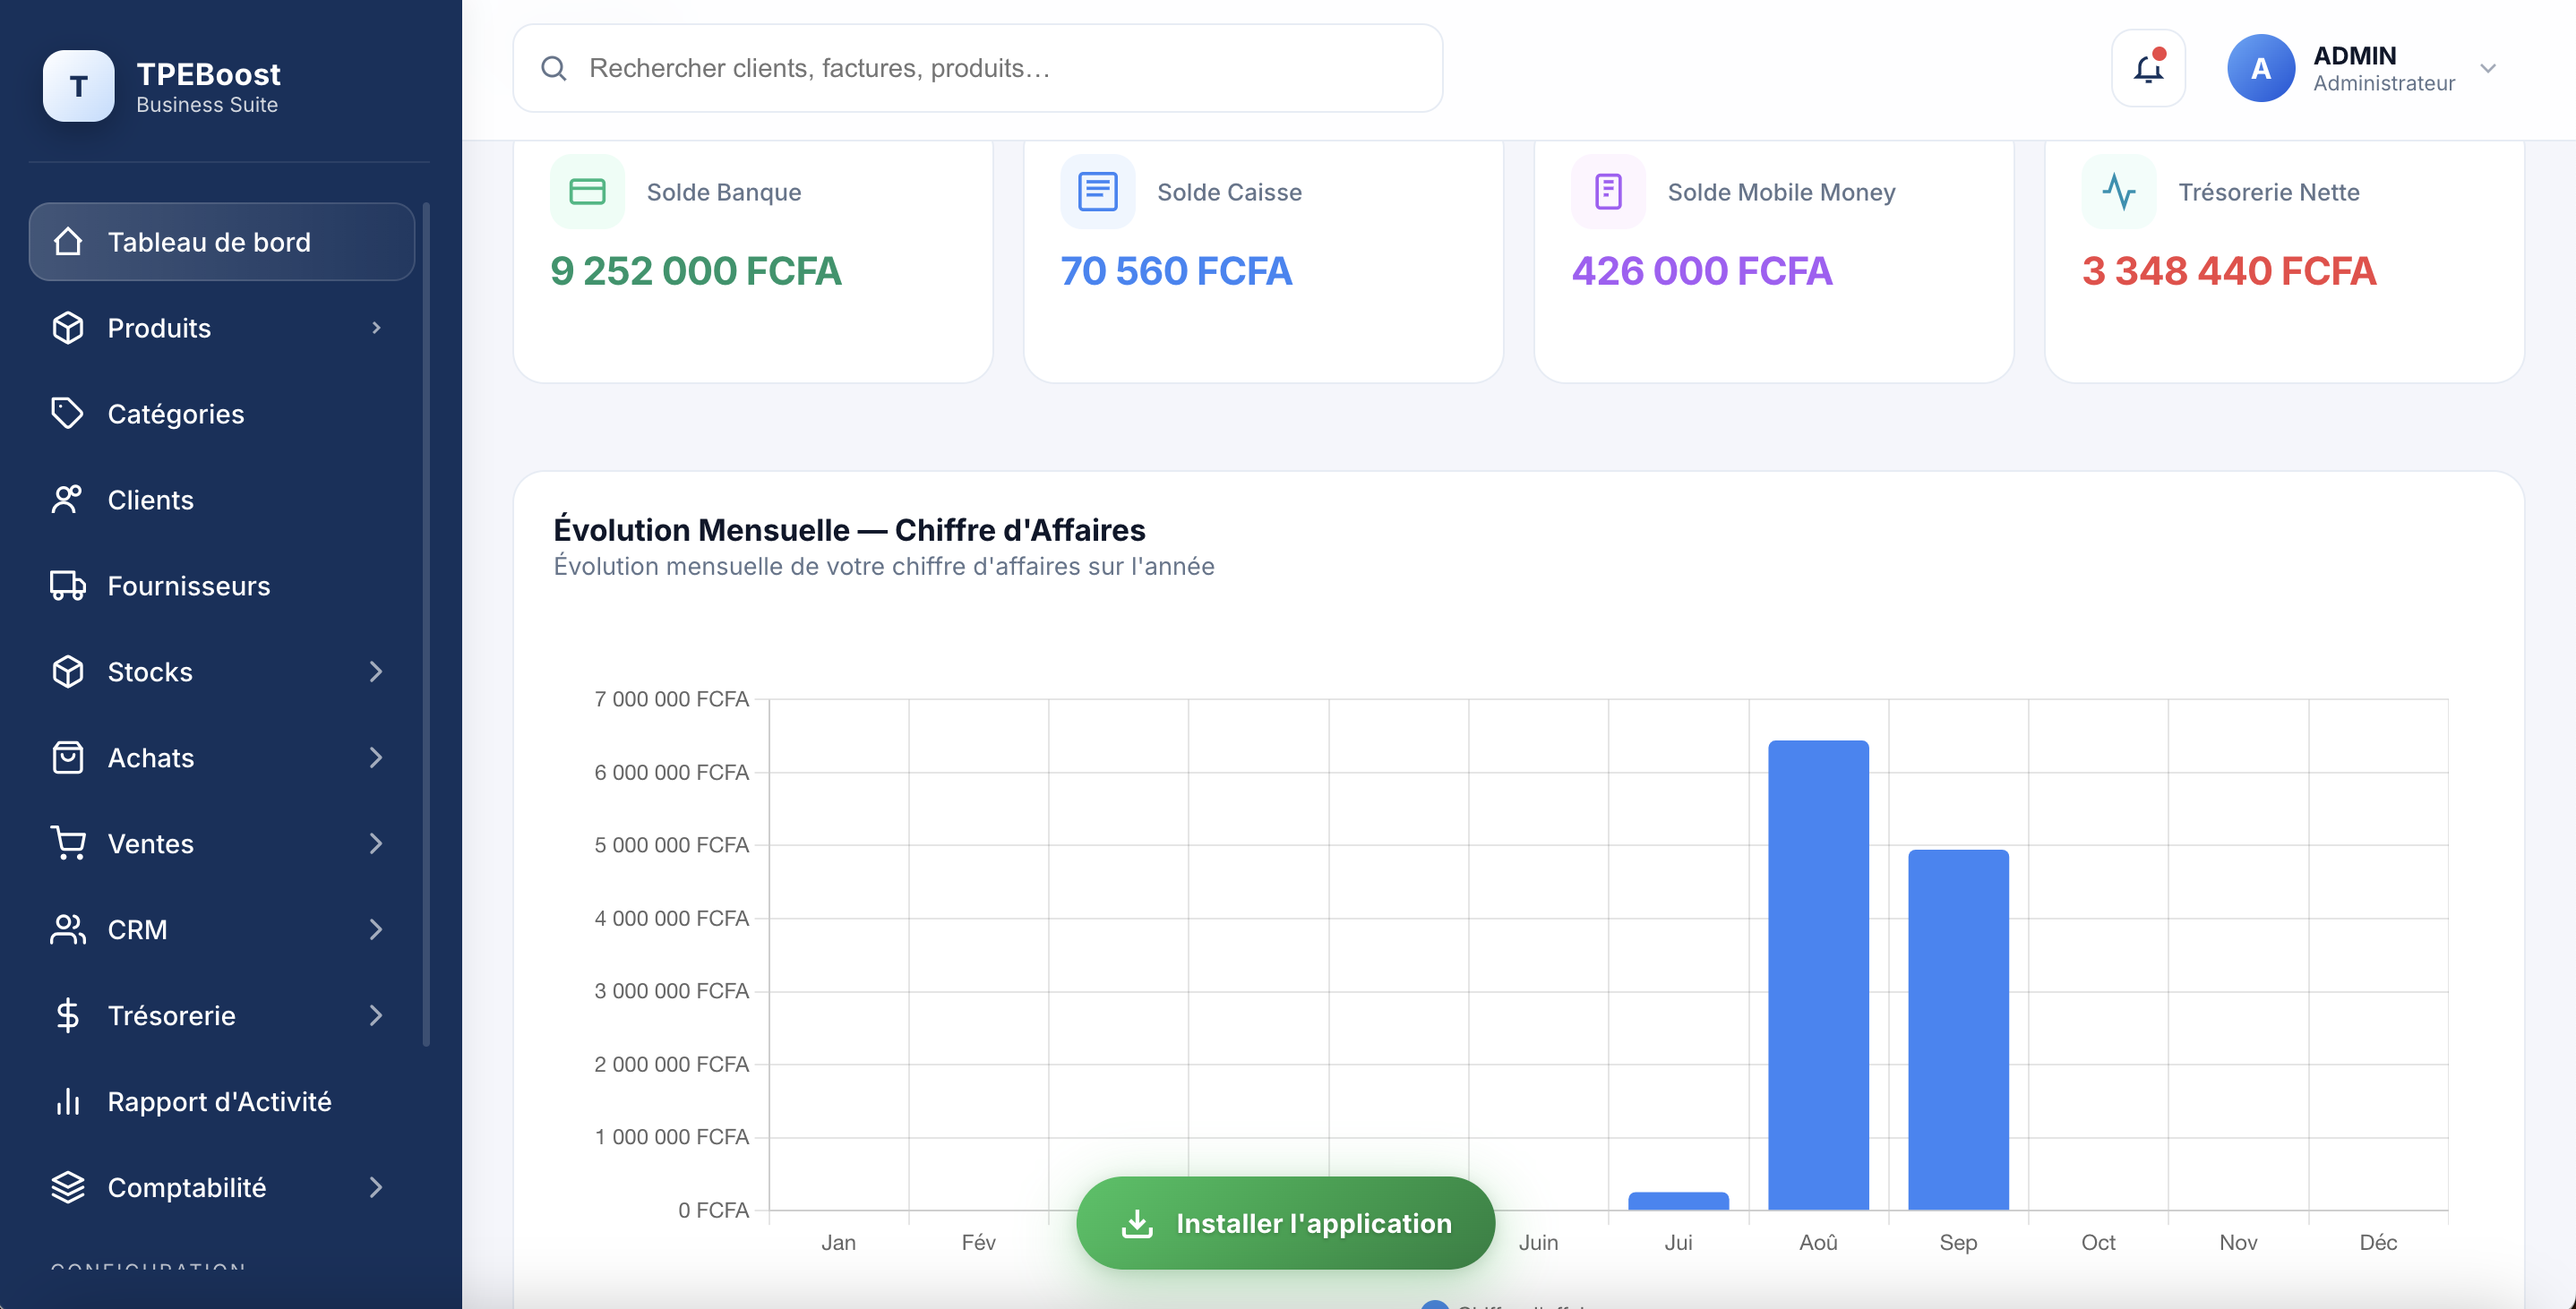The width and height of the screenshot is (2576, 1309).
Task: Click the Installer l'application button
Action: [1285, 1223]
